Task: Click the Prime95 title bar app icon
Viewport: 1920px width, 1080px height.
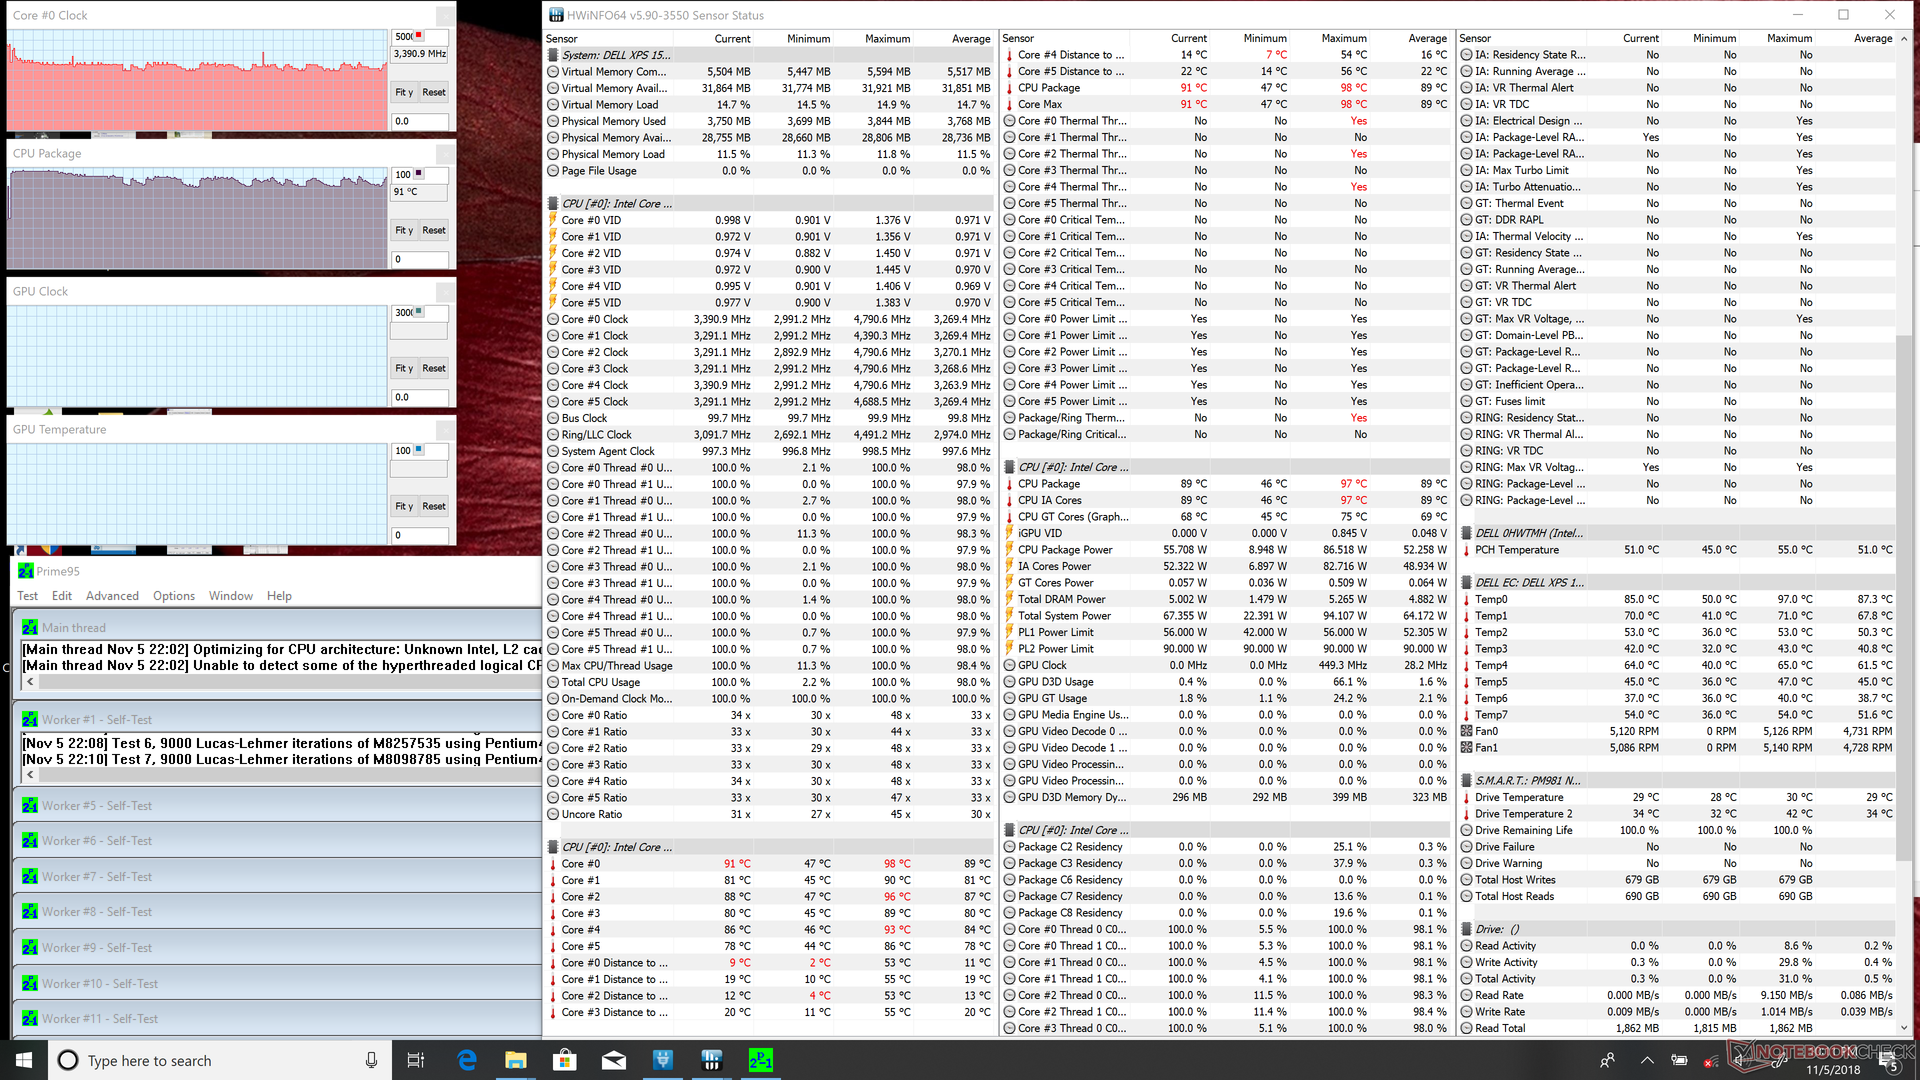Action: coord(26,571)
